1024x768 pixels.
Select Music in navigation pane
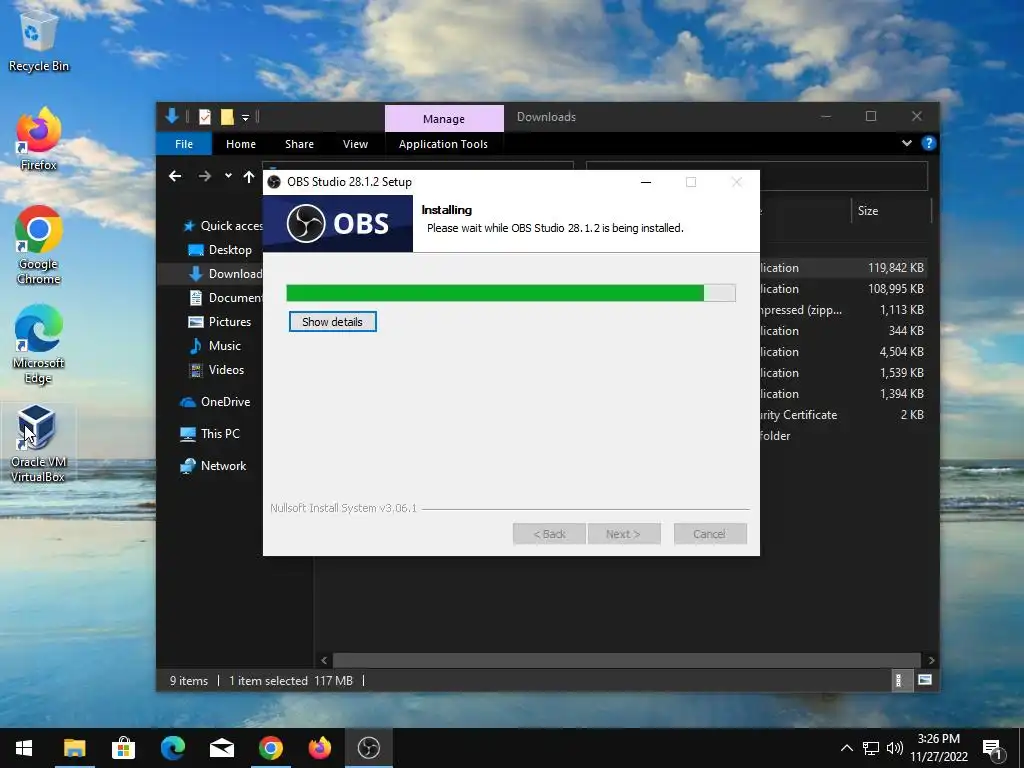click(215, 346)
